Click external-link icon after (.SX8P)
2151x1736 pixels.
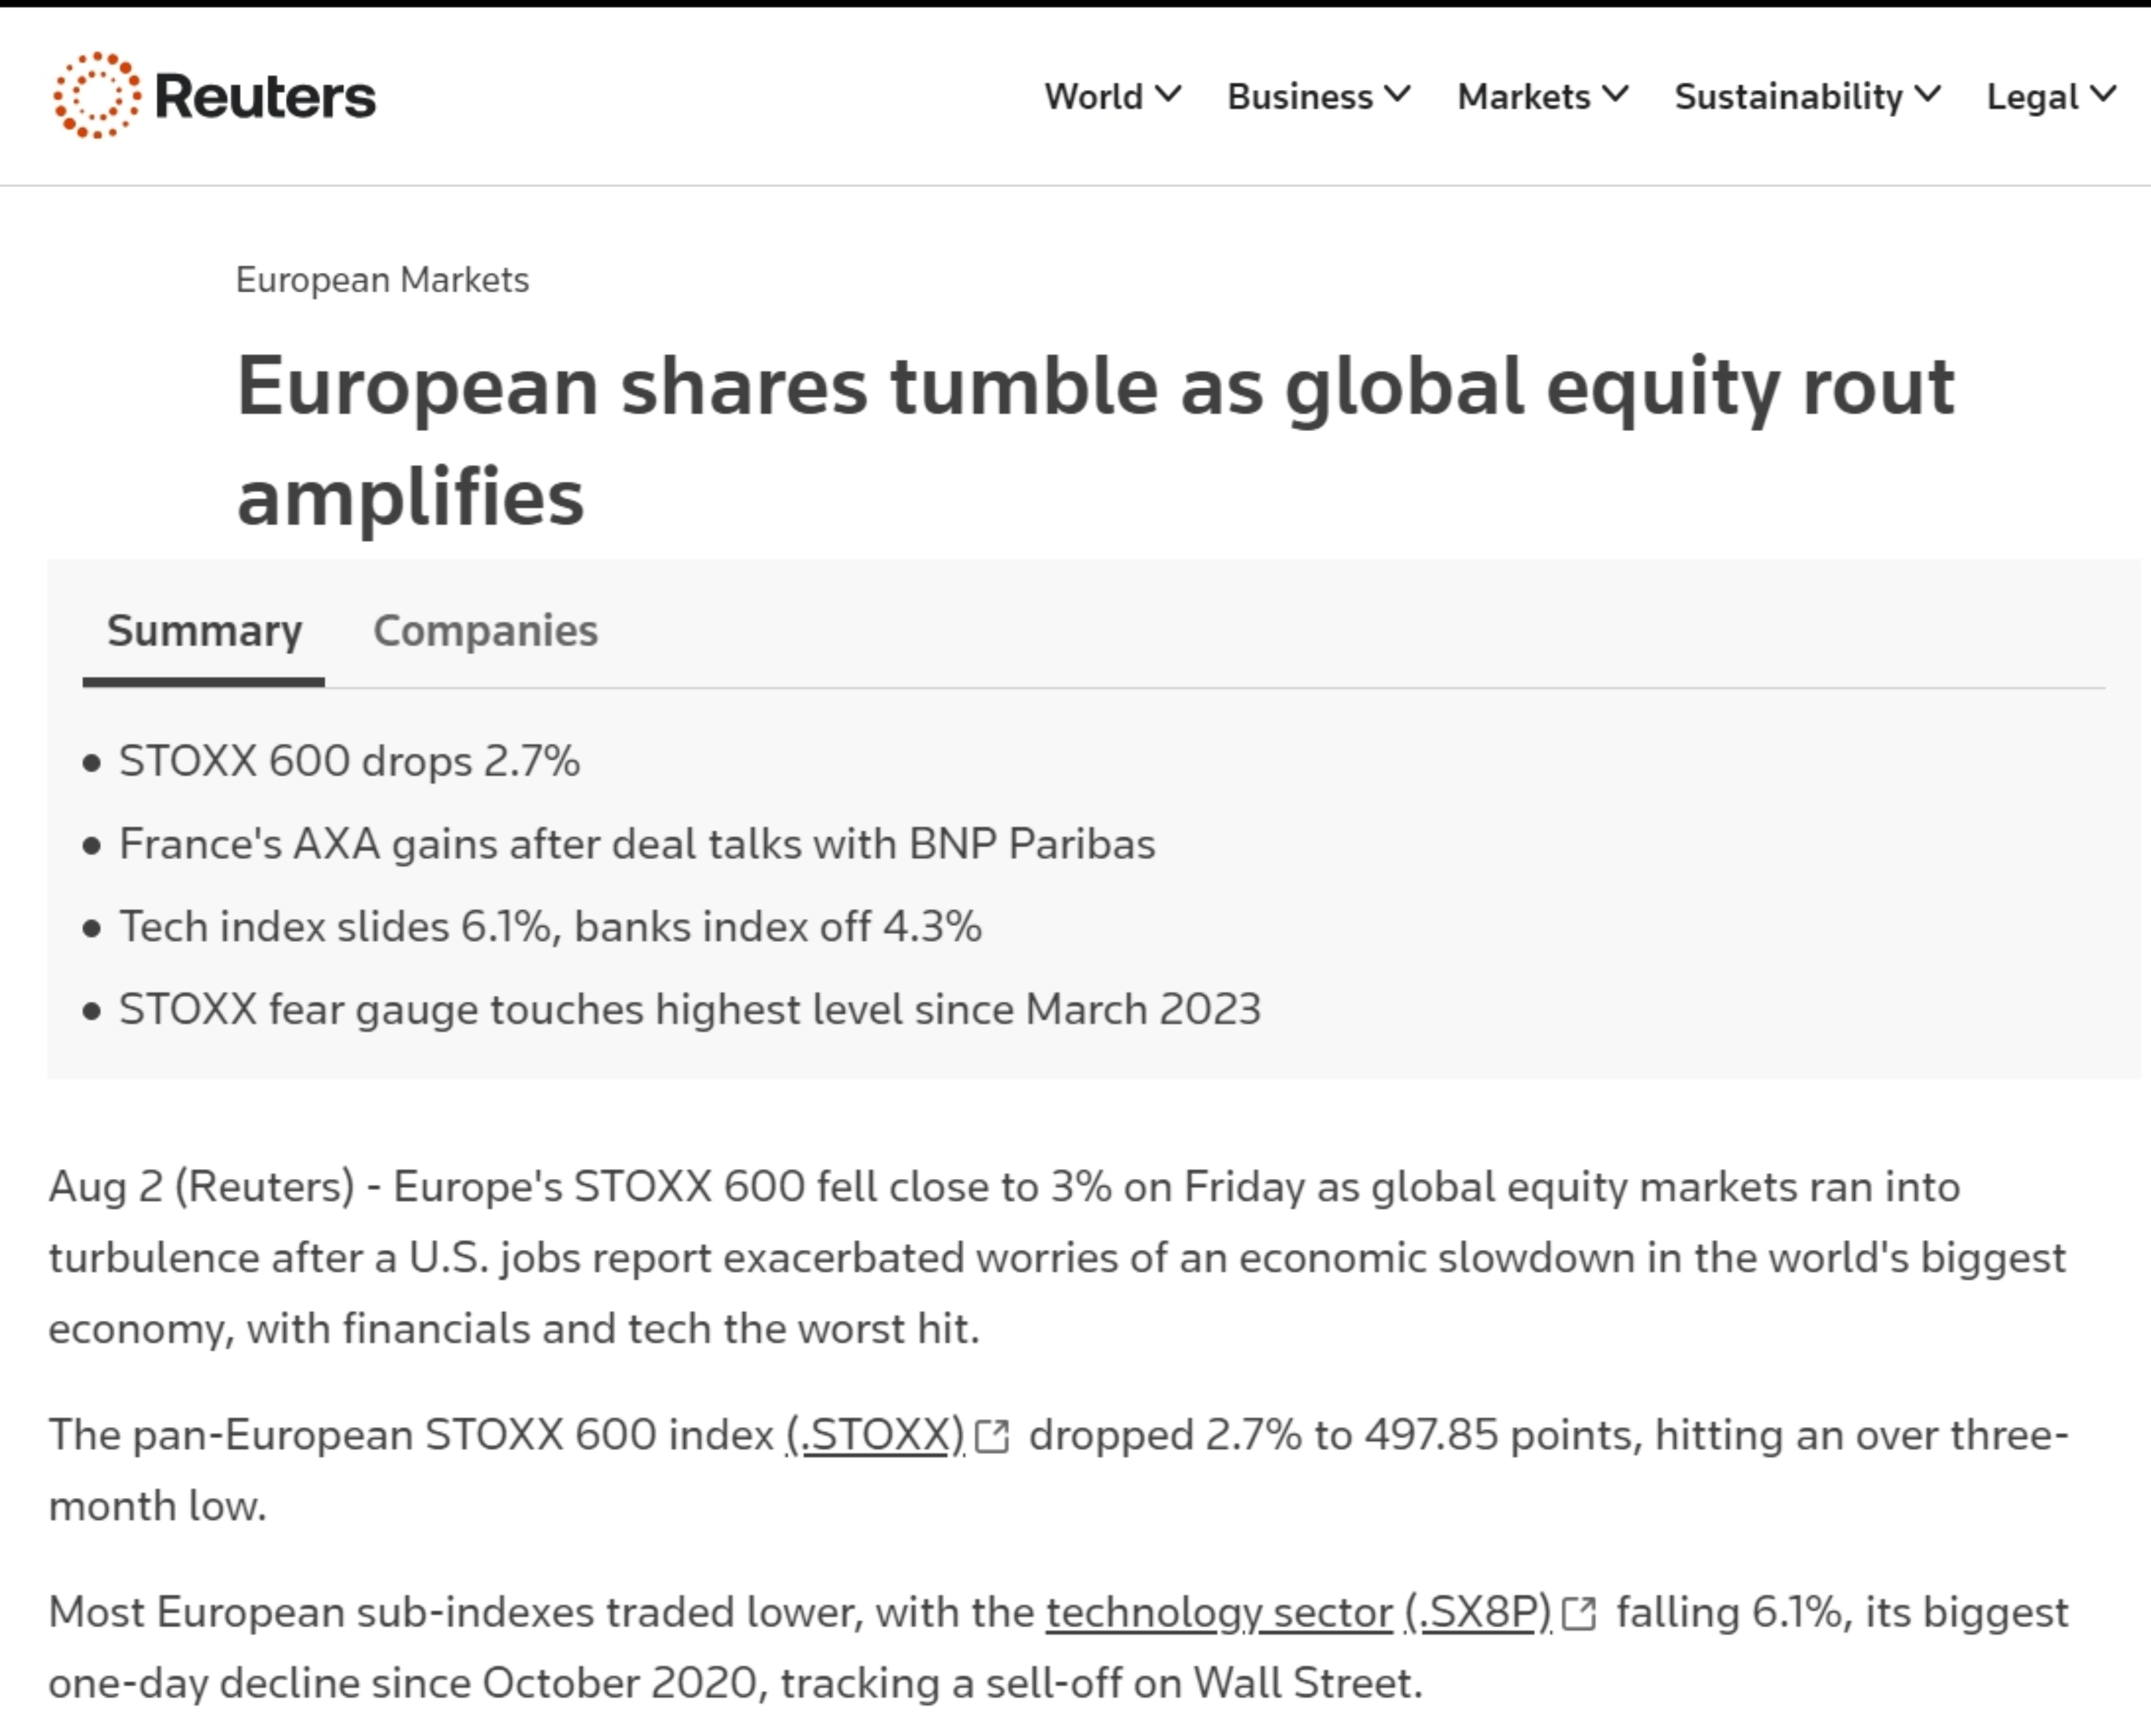(1579, 1614)
